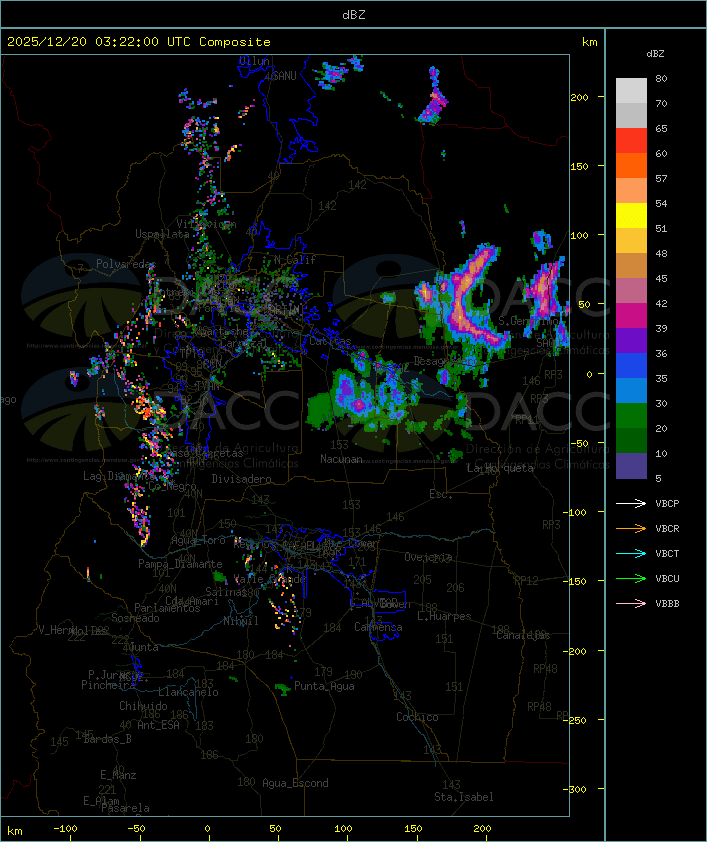Click the L.Huarpes place label
This screenshot has height=842, width=707.
click(444, 616)
